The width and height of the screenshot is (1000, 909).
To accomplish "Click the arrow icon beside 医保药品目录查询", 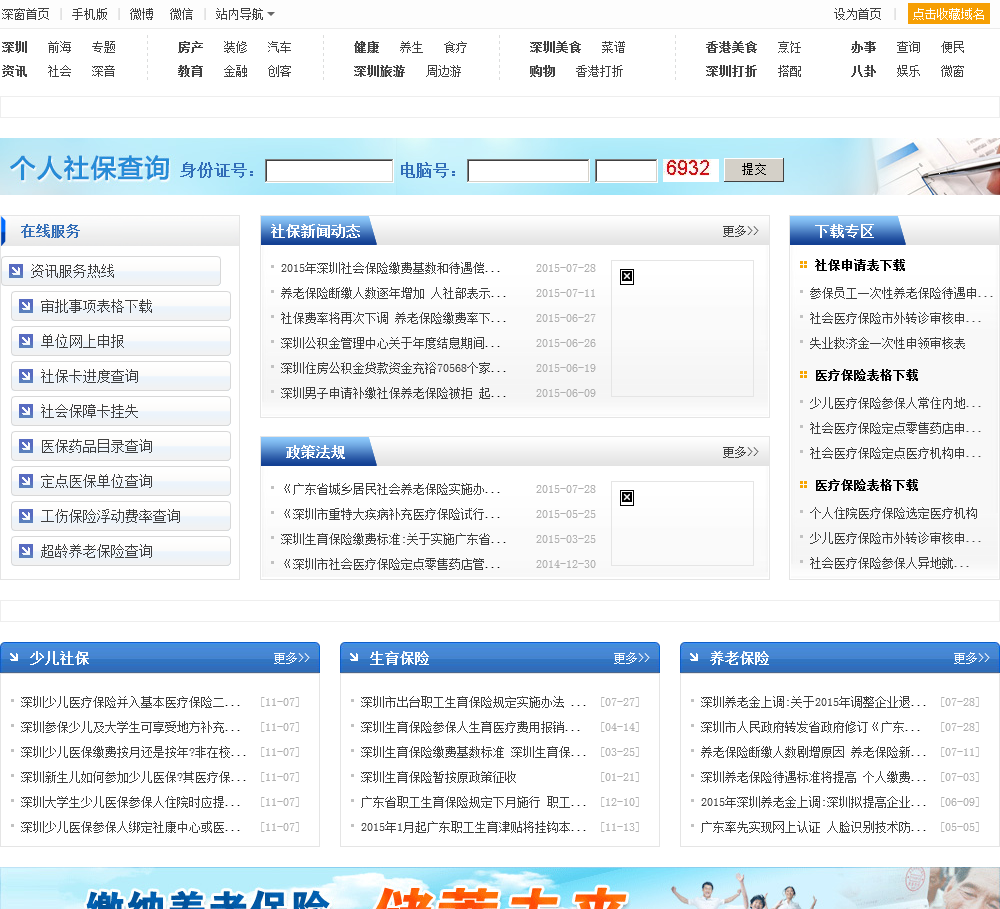I will pyautogui.click(x=26, y=447).
